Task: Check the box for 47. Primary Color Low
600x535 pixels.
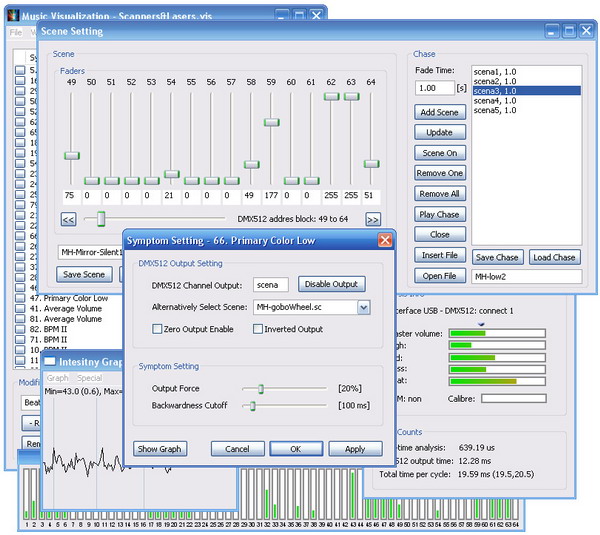Action: click(21, 298)
